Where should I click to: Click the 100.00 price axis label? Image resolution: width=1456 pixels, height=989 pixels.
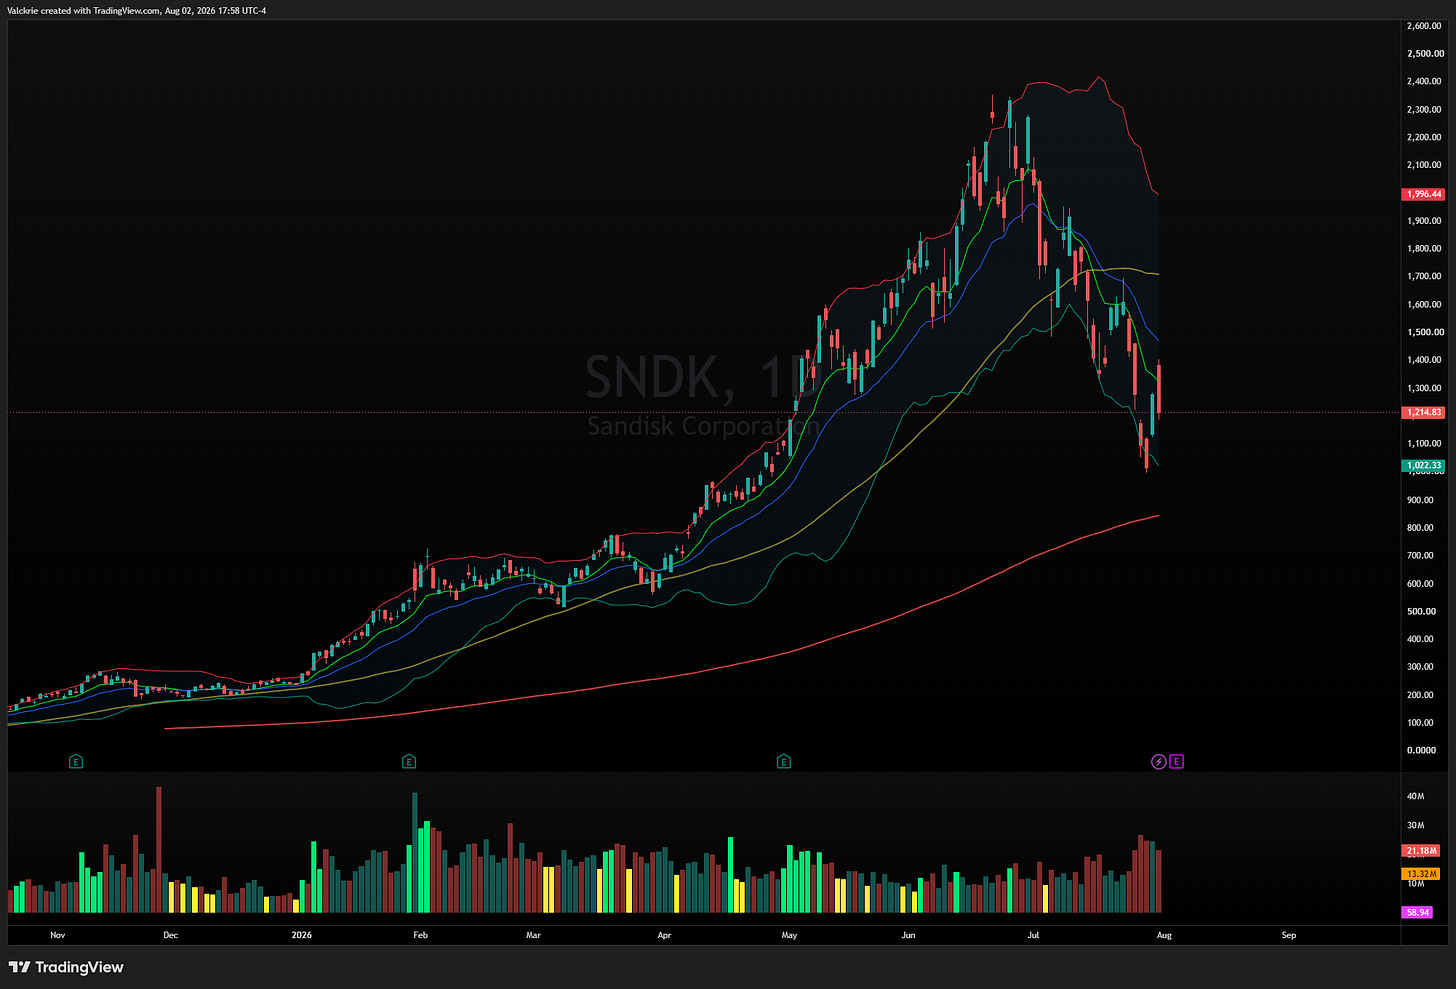tap(1421, 722)
